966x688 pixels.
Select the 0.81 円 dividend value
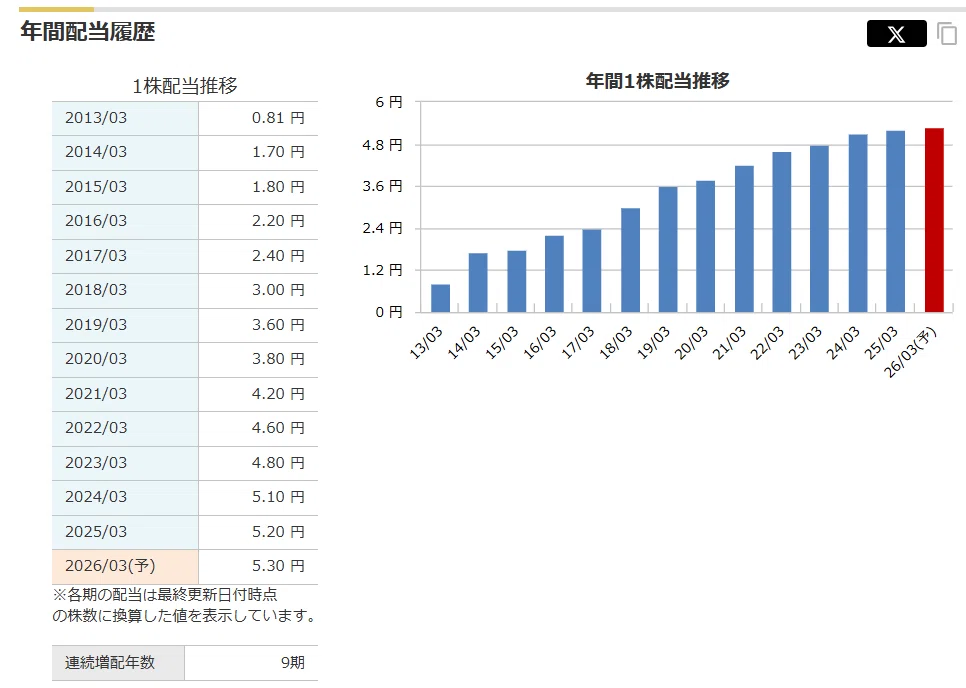click(278, 118)
